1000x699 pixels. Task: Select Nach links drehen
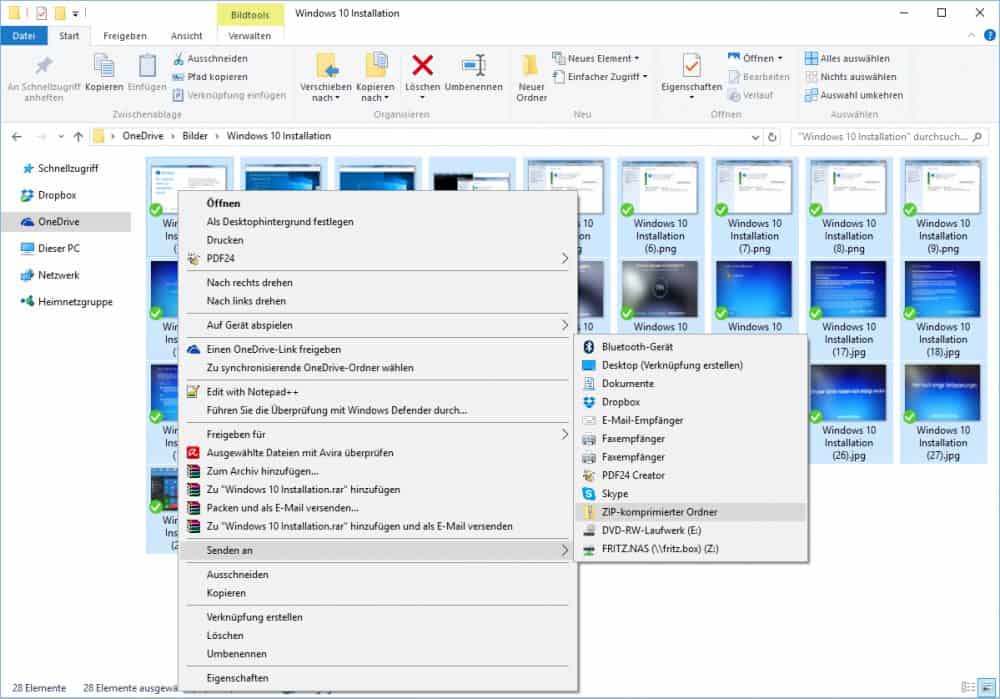[378, 301]
